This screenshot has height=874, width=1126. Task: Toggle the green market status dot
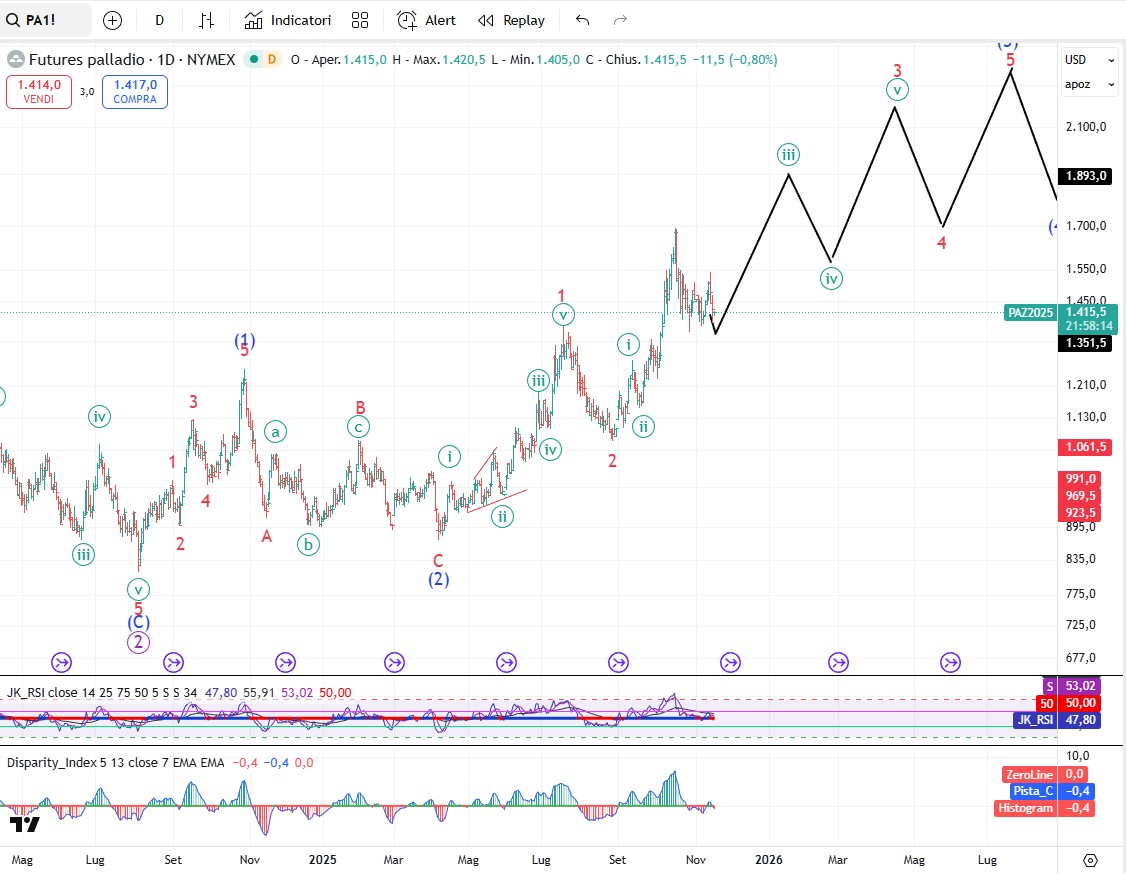253,60
